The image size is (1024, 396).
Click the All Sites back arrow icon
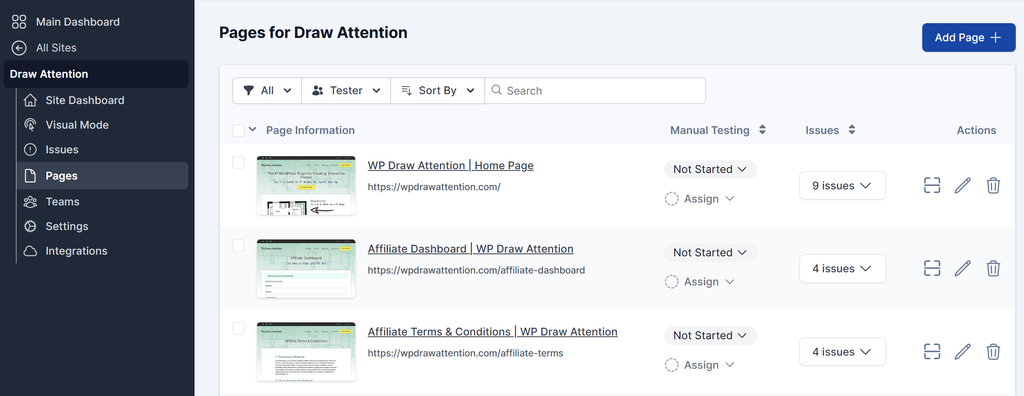tap(19, 48)
